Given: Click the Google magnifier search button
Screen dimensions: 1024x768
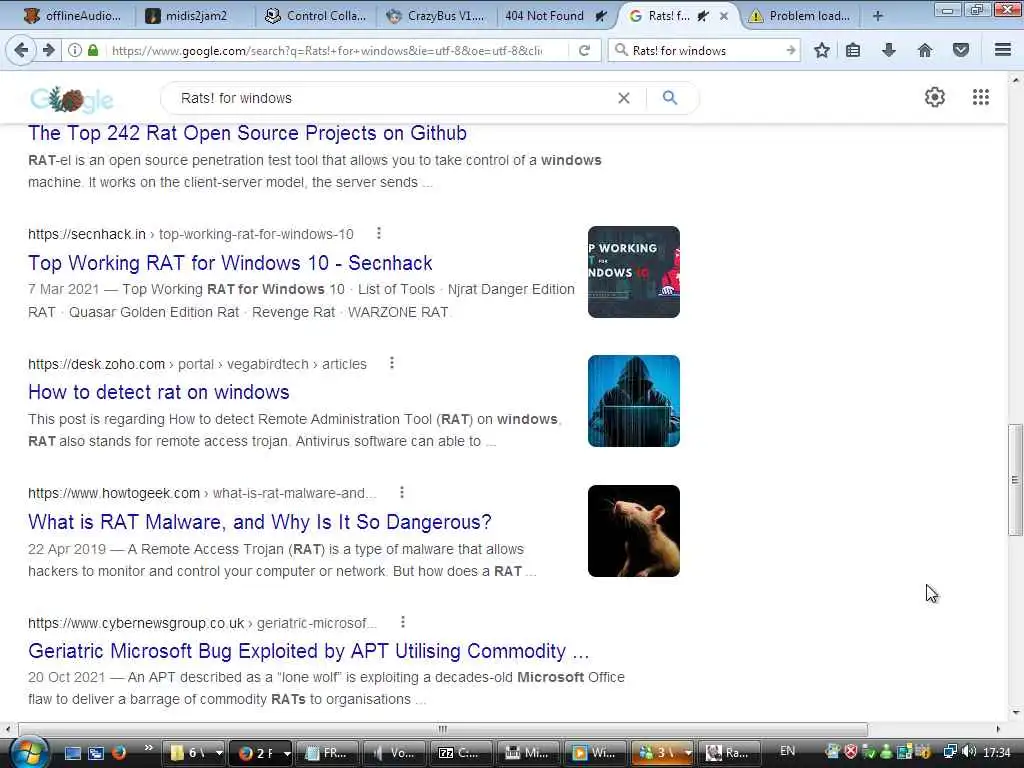Looking at the screenshot, I should (x=669, y=98).
